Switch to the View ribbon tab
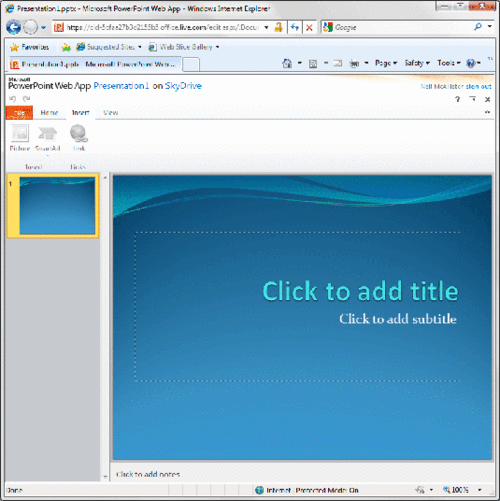 [111, 113]
